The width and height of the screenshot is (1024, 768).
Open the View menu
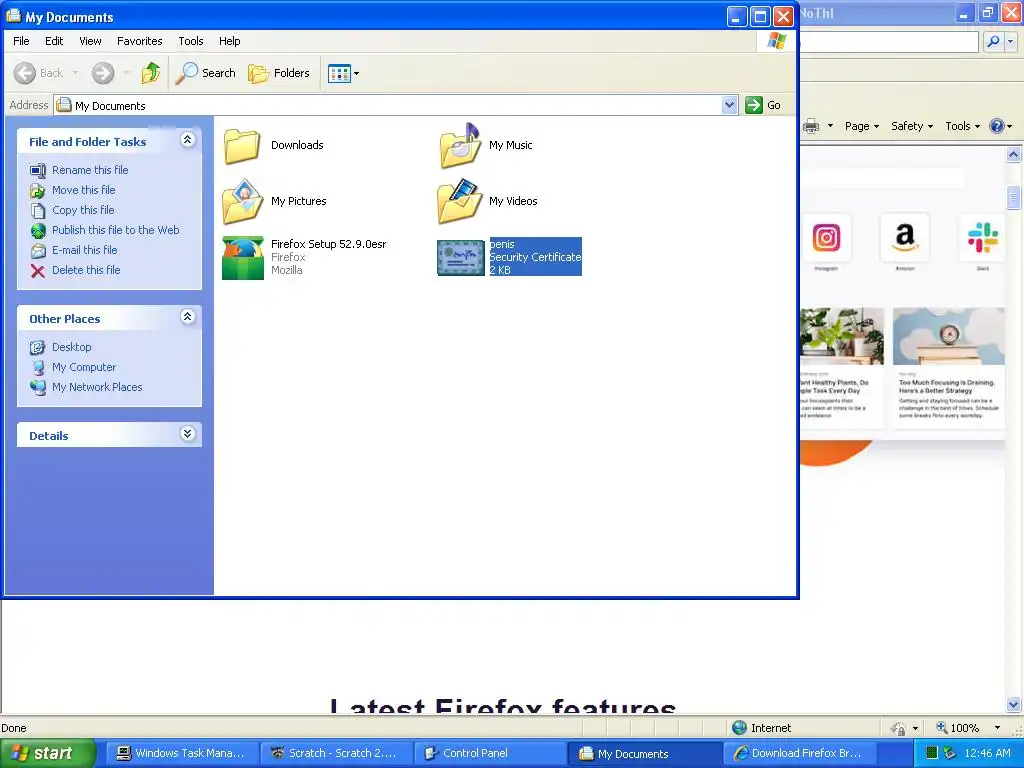tap(90, 41)
